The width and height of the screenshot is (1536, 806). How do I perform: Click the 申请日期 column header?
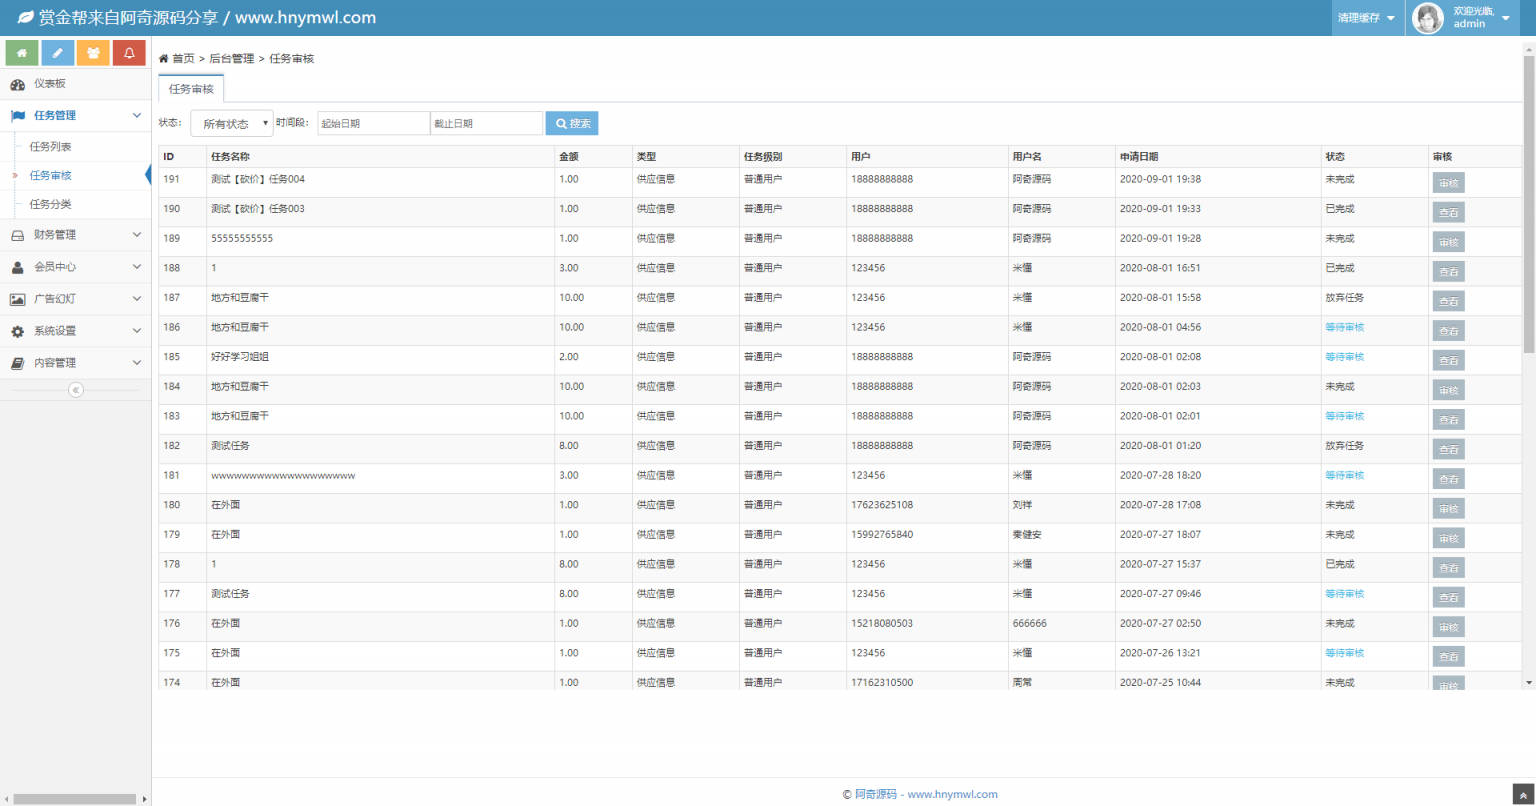1139,157
